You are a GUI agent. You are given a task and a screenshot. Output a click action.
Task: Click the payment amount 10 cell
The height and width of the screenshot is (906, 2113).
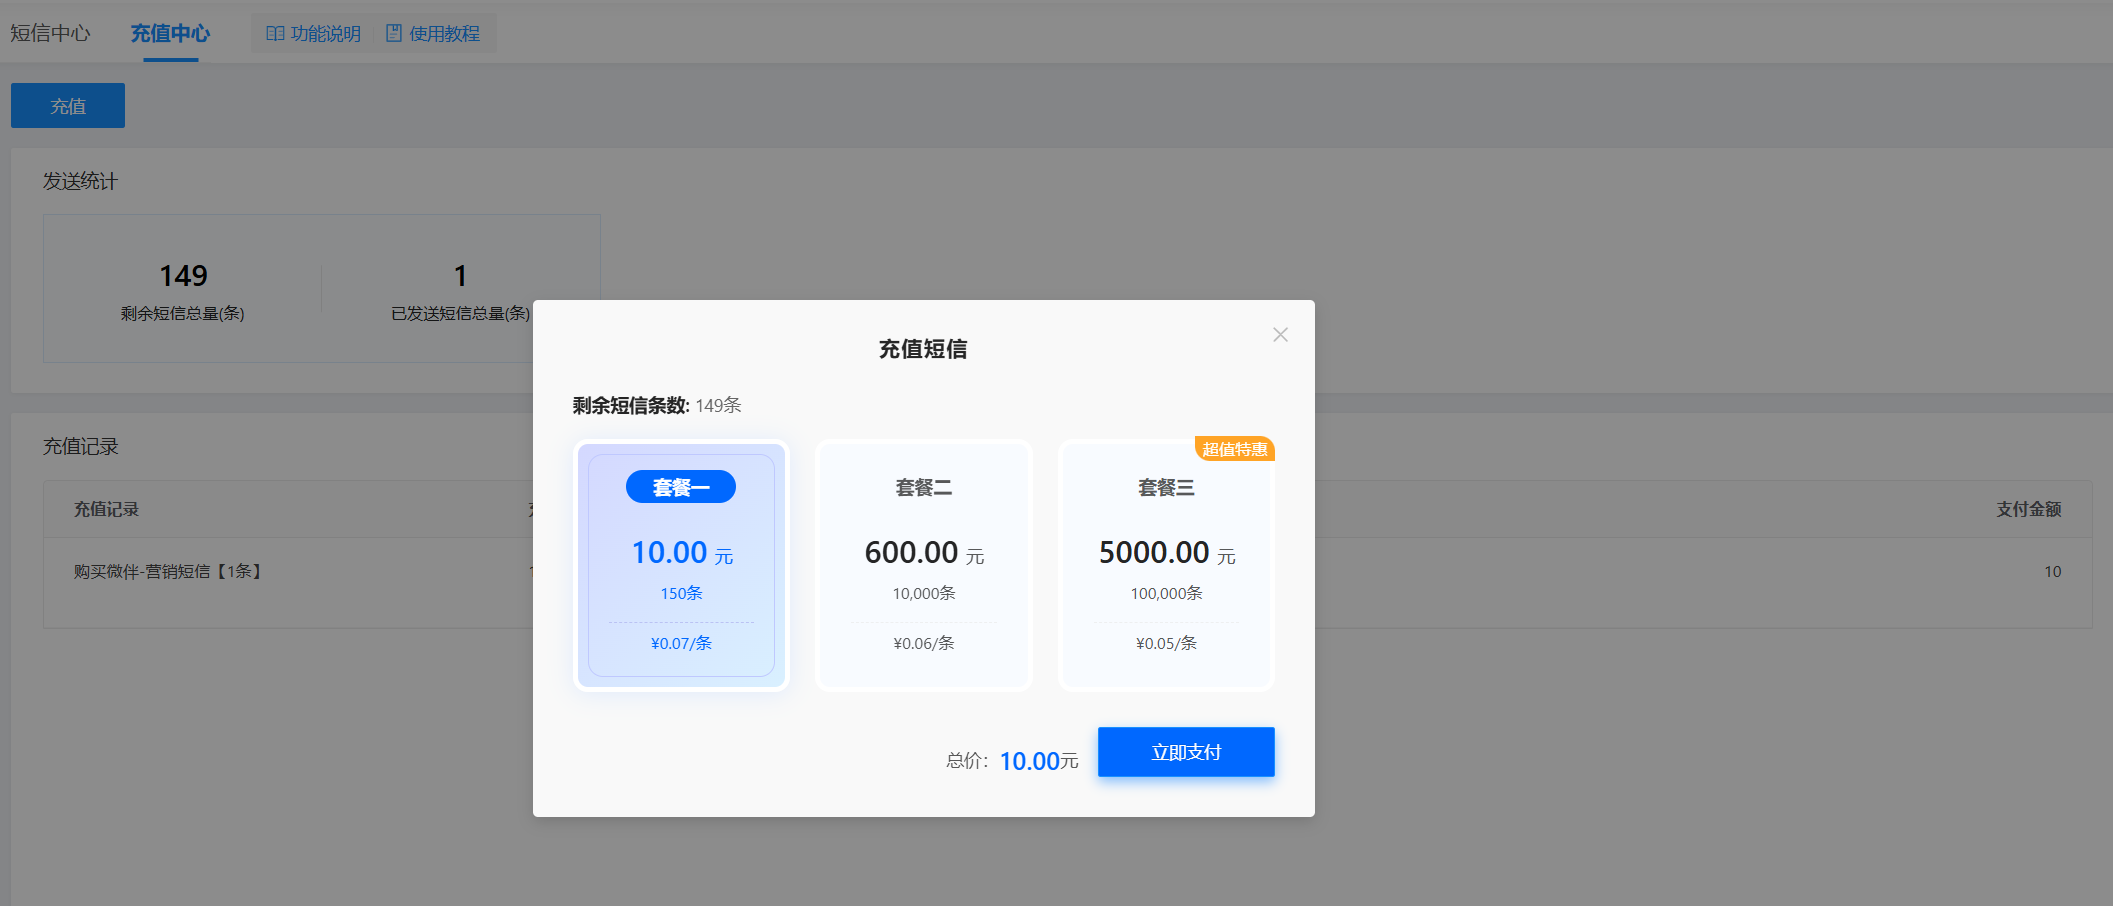pos(2052,572)
